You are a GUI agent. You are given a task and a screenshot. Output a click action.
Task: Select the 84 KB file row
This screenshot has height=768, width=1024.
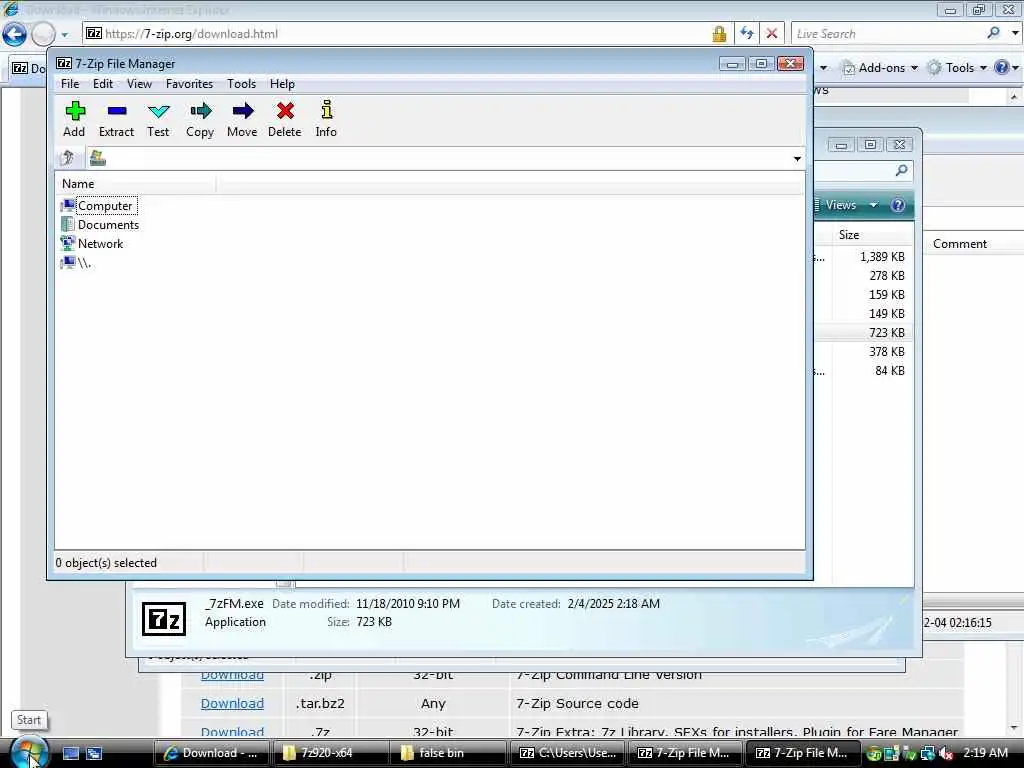863,370
